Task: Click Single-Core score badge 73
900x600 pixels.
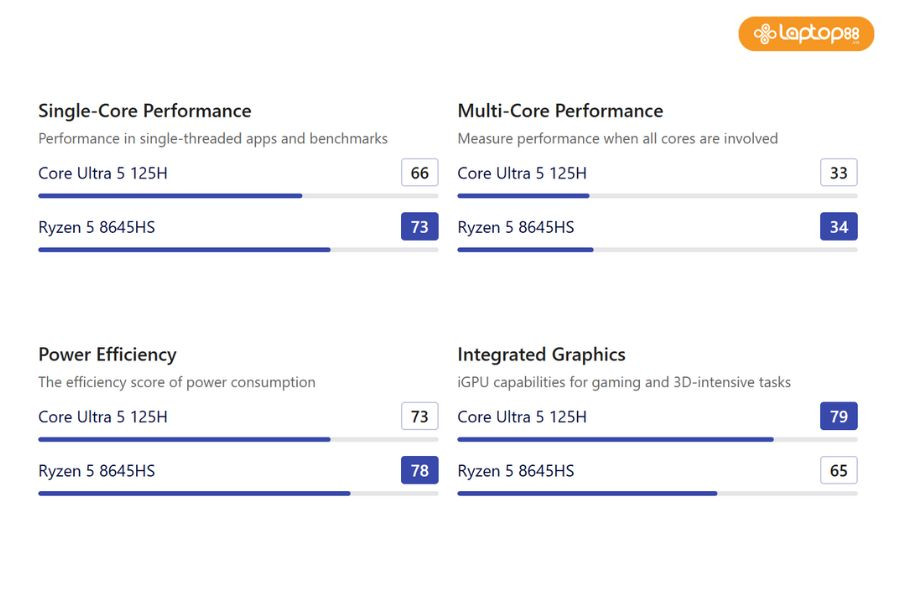Action: point(420,227)
